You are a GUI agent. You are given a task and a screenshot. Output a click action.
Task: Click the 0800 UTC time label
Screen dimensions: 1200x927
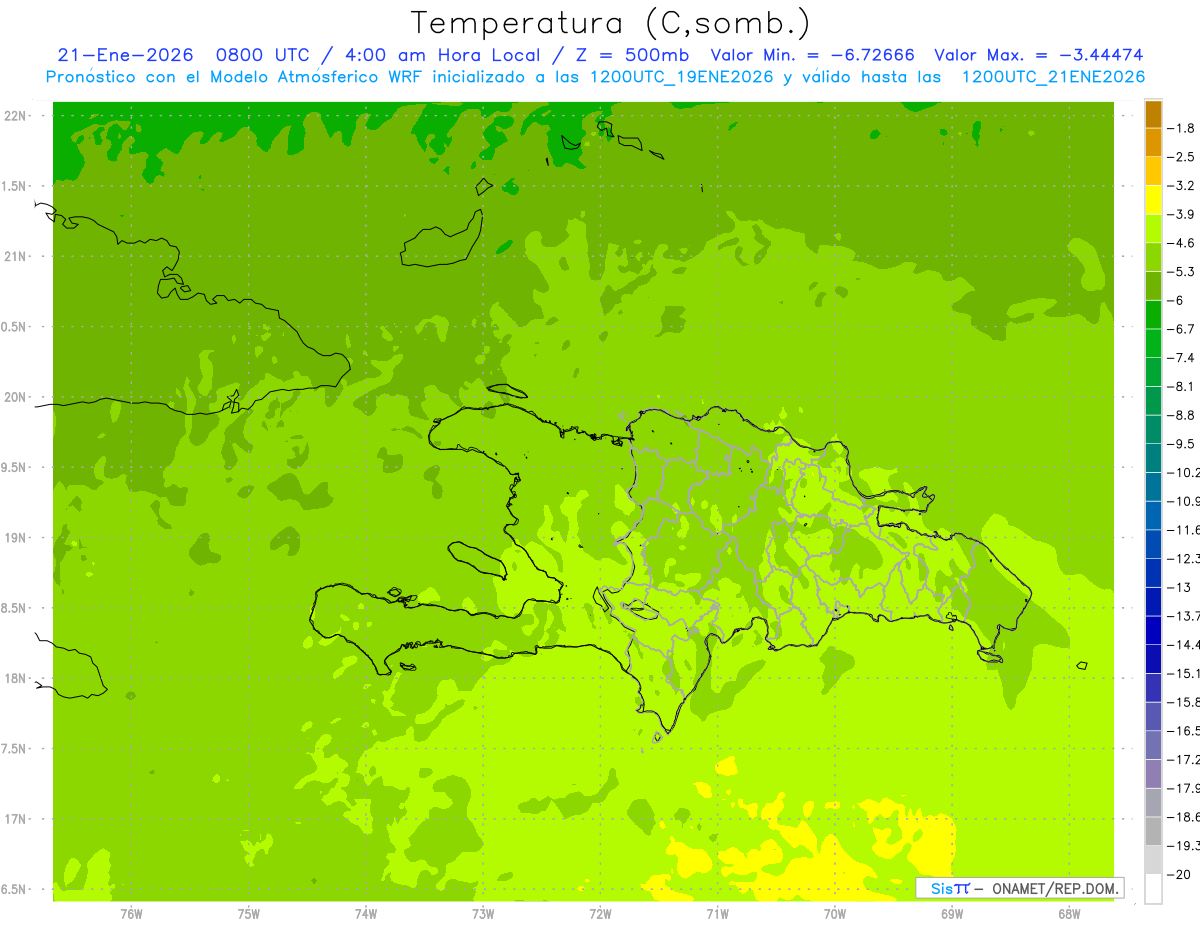pos(262,55)
